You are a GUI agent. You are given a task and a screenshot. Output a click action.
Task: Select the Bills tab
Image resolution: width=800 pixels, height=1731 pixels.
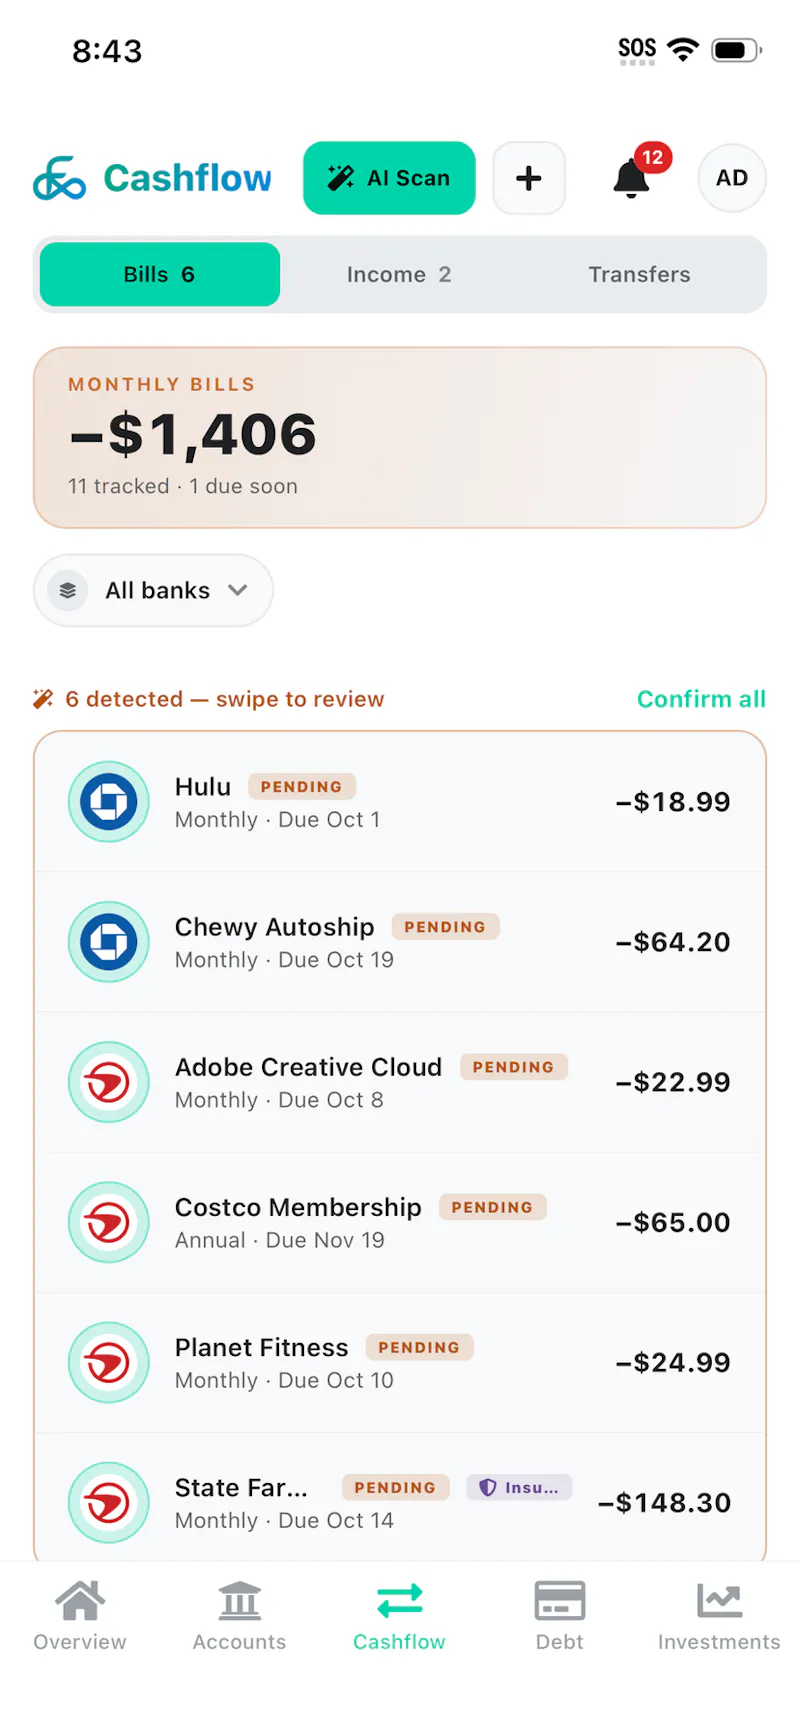[160, 274]
